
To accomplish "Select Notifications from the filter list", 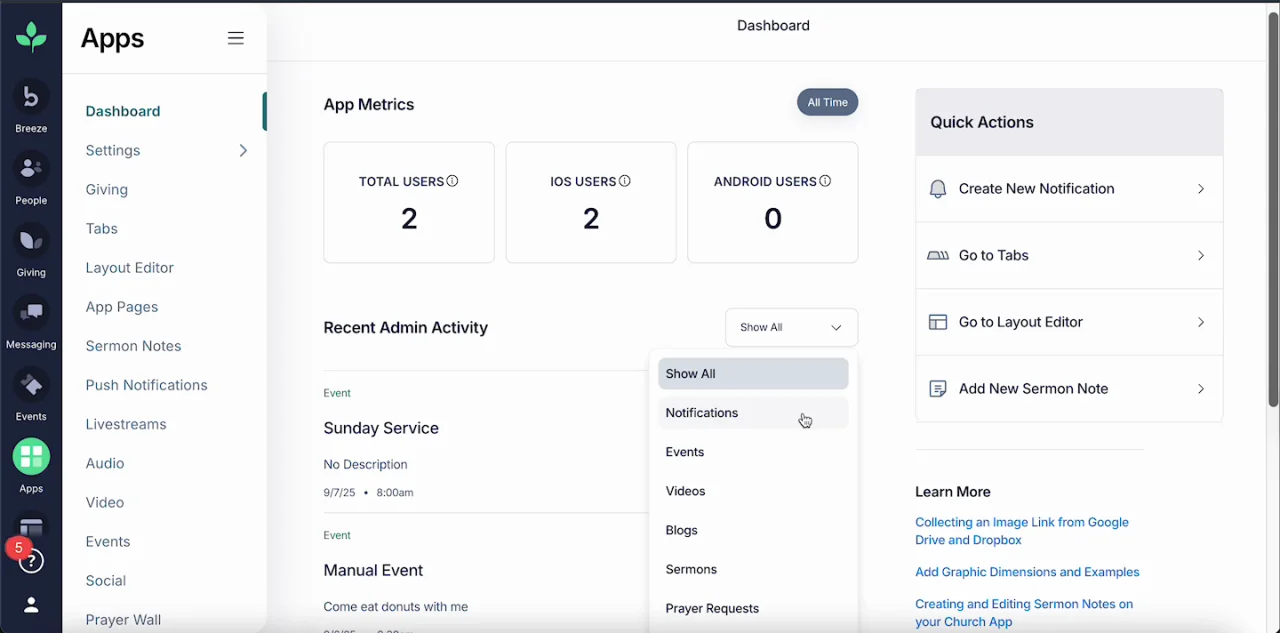I will pyautogui.click(x=702, y=413).
